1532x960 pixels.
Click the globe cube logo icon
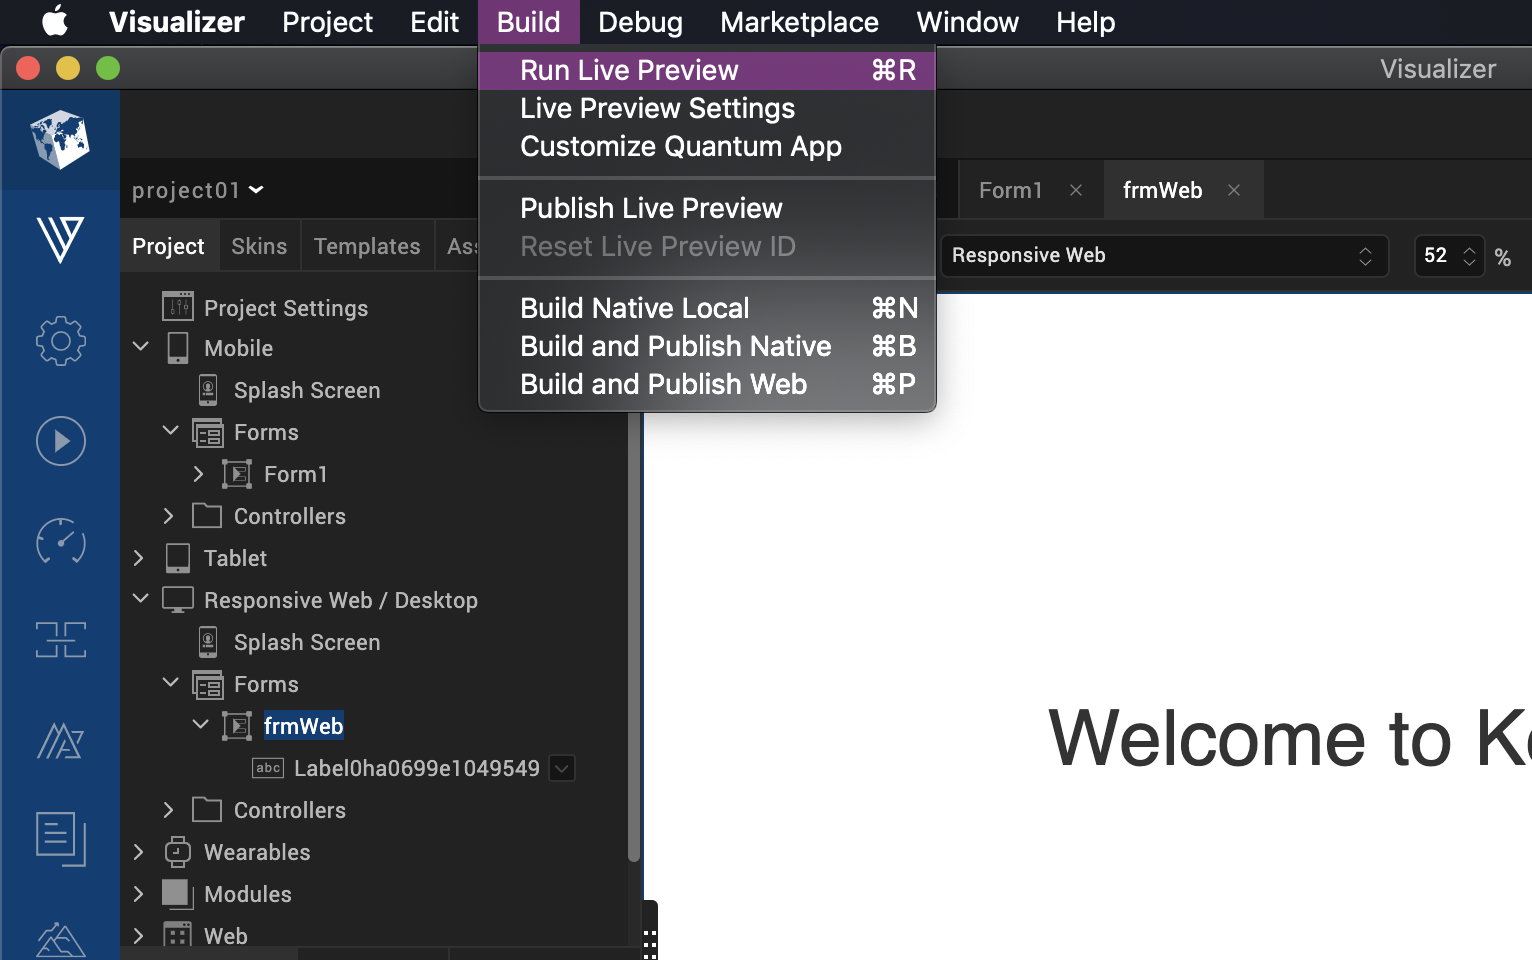tap(60, 140)
